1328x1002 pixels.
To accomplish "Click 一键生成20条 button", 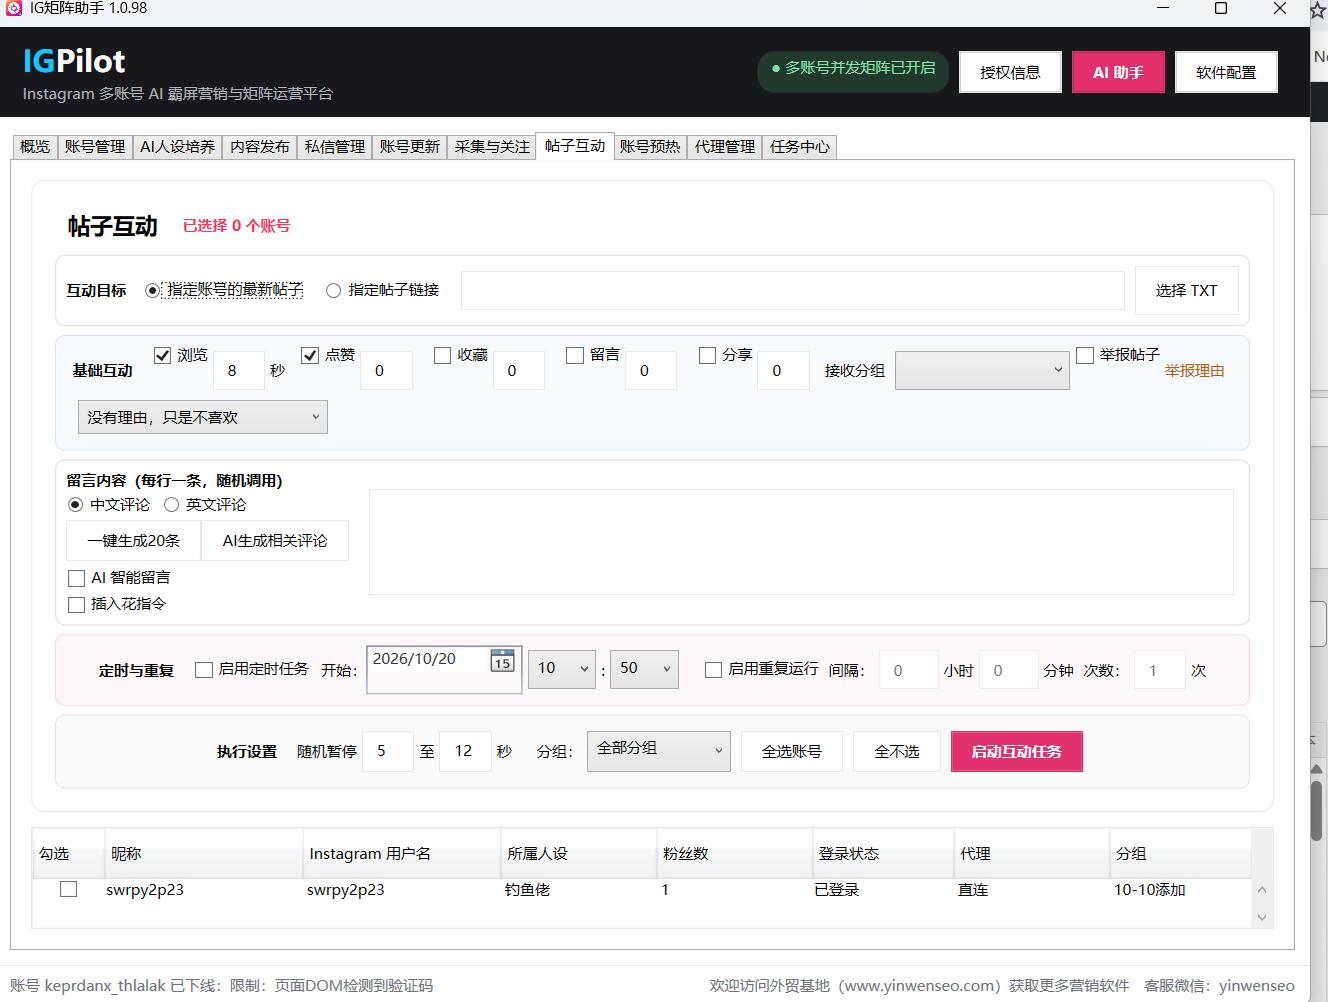I will (134, 540).
